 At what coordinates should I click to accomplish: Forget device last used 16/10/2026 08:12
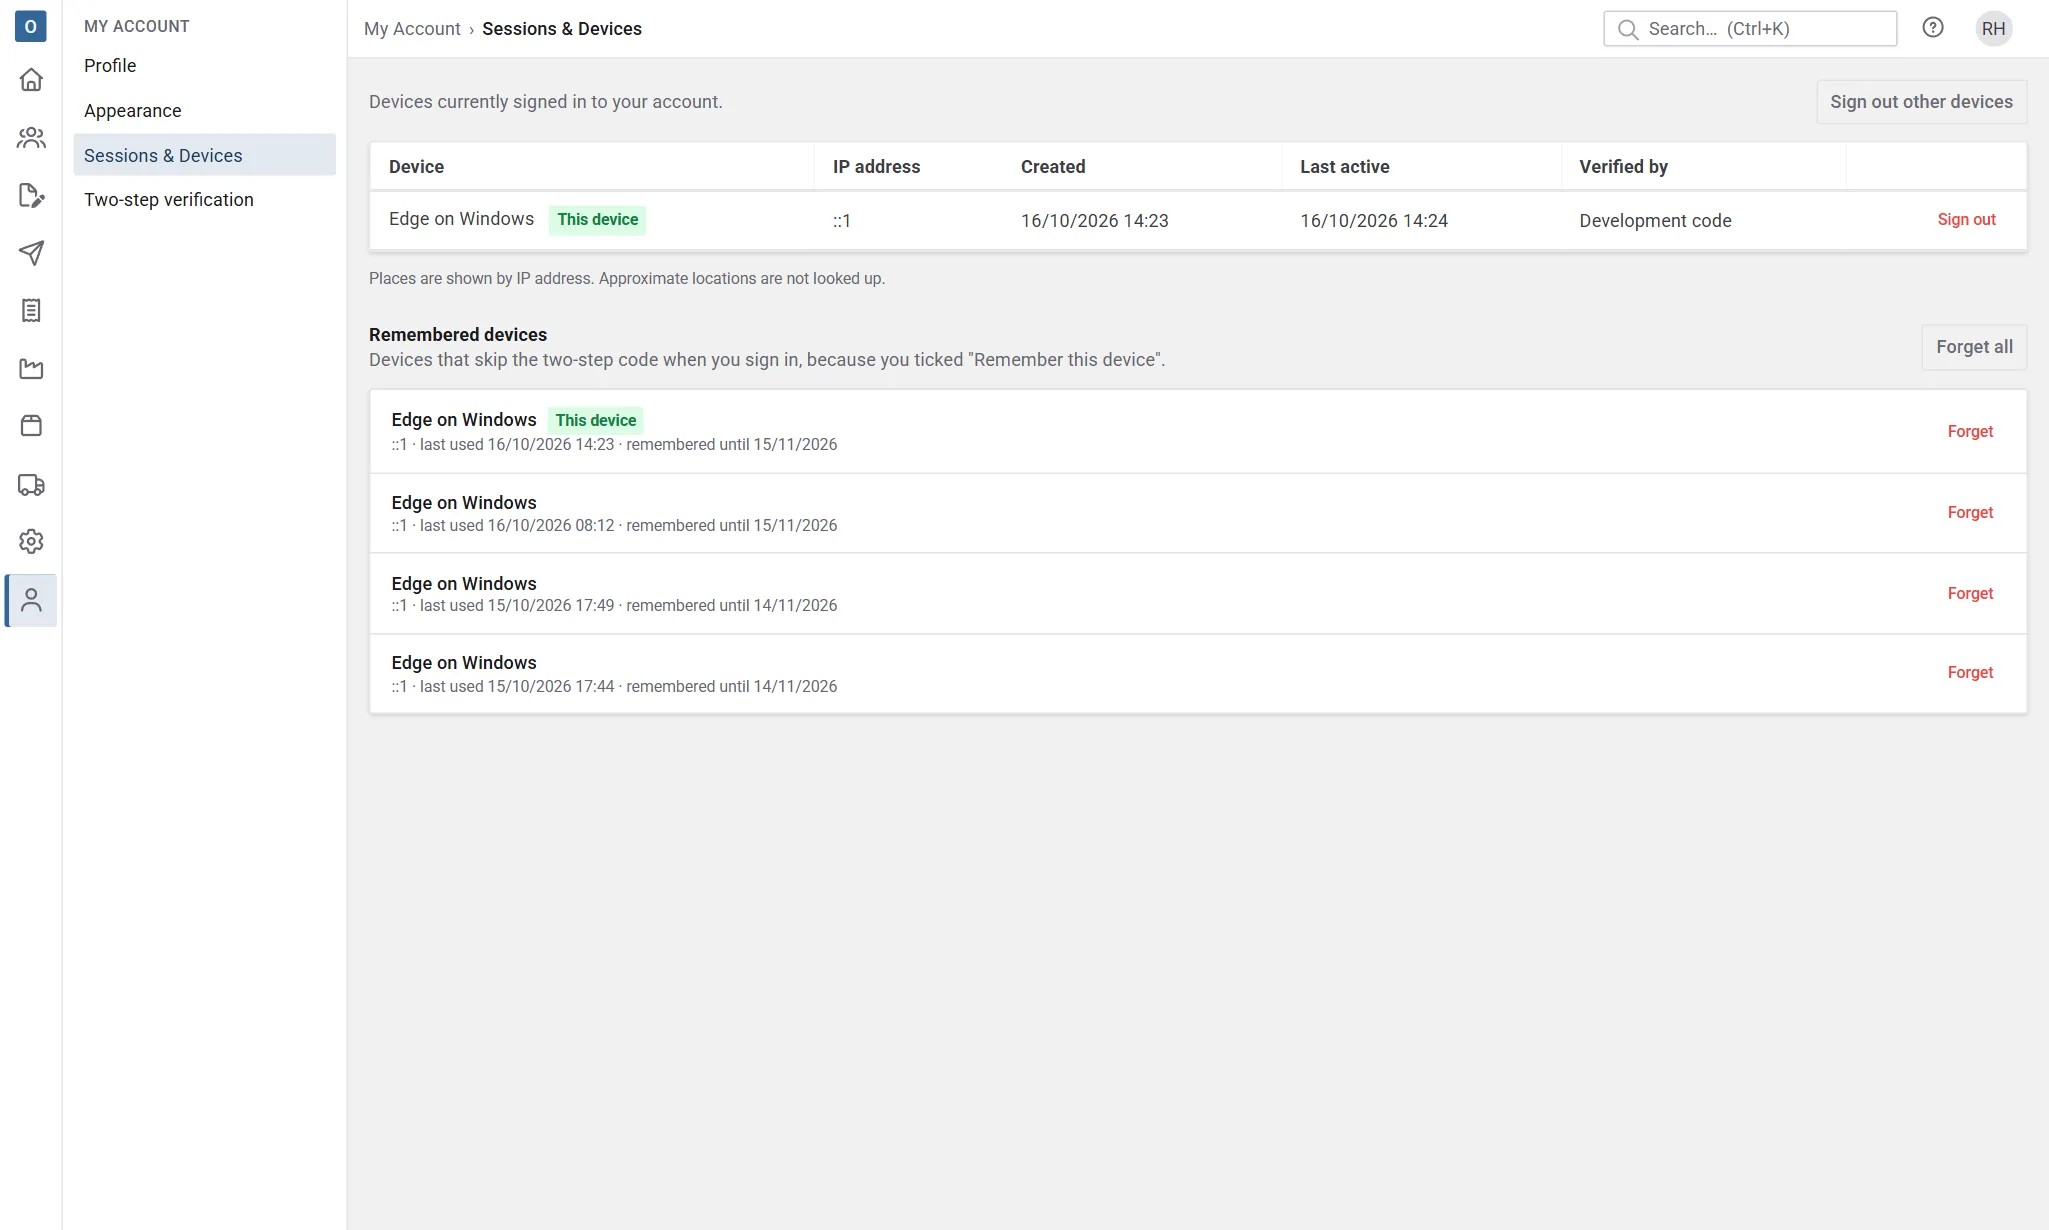click(1970, 513)
